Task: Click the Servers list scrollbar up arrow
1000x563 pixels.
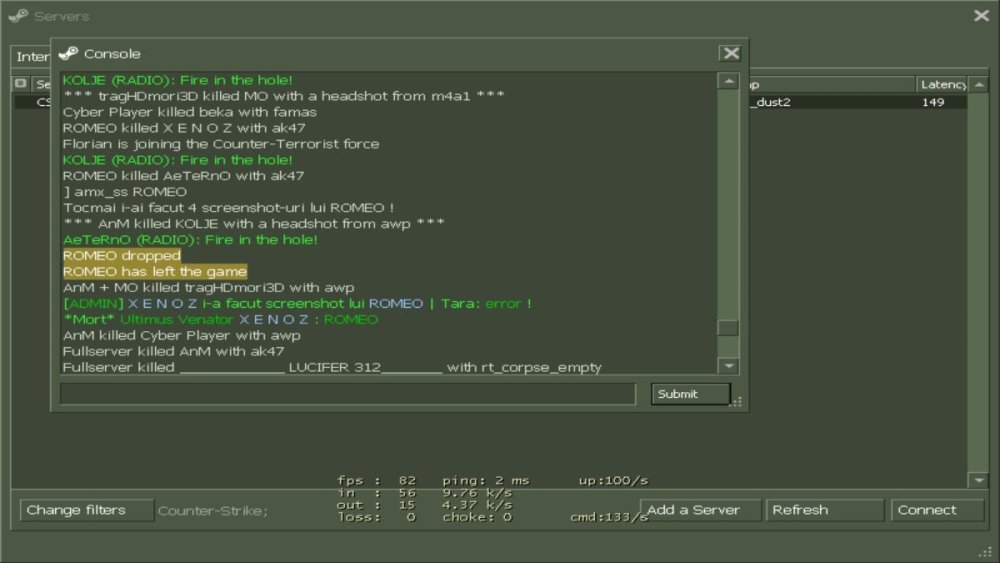Action: pyautogui.click(x=979, y=84)
